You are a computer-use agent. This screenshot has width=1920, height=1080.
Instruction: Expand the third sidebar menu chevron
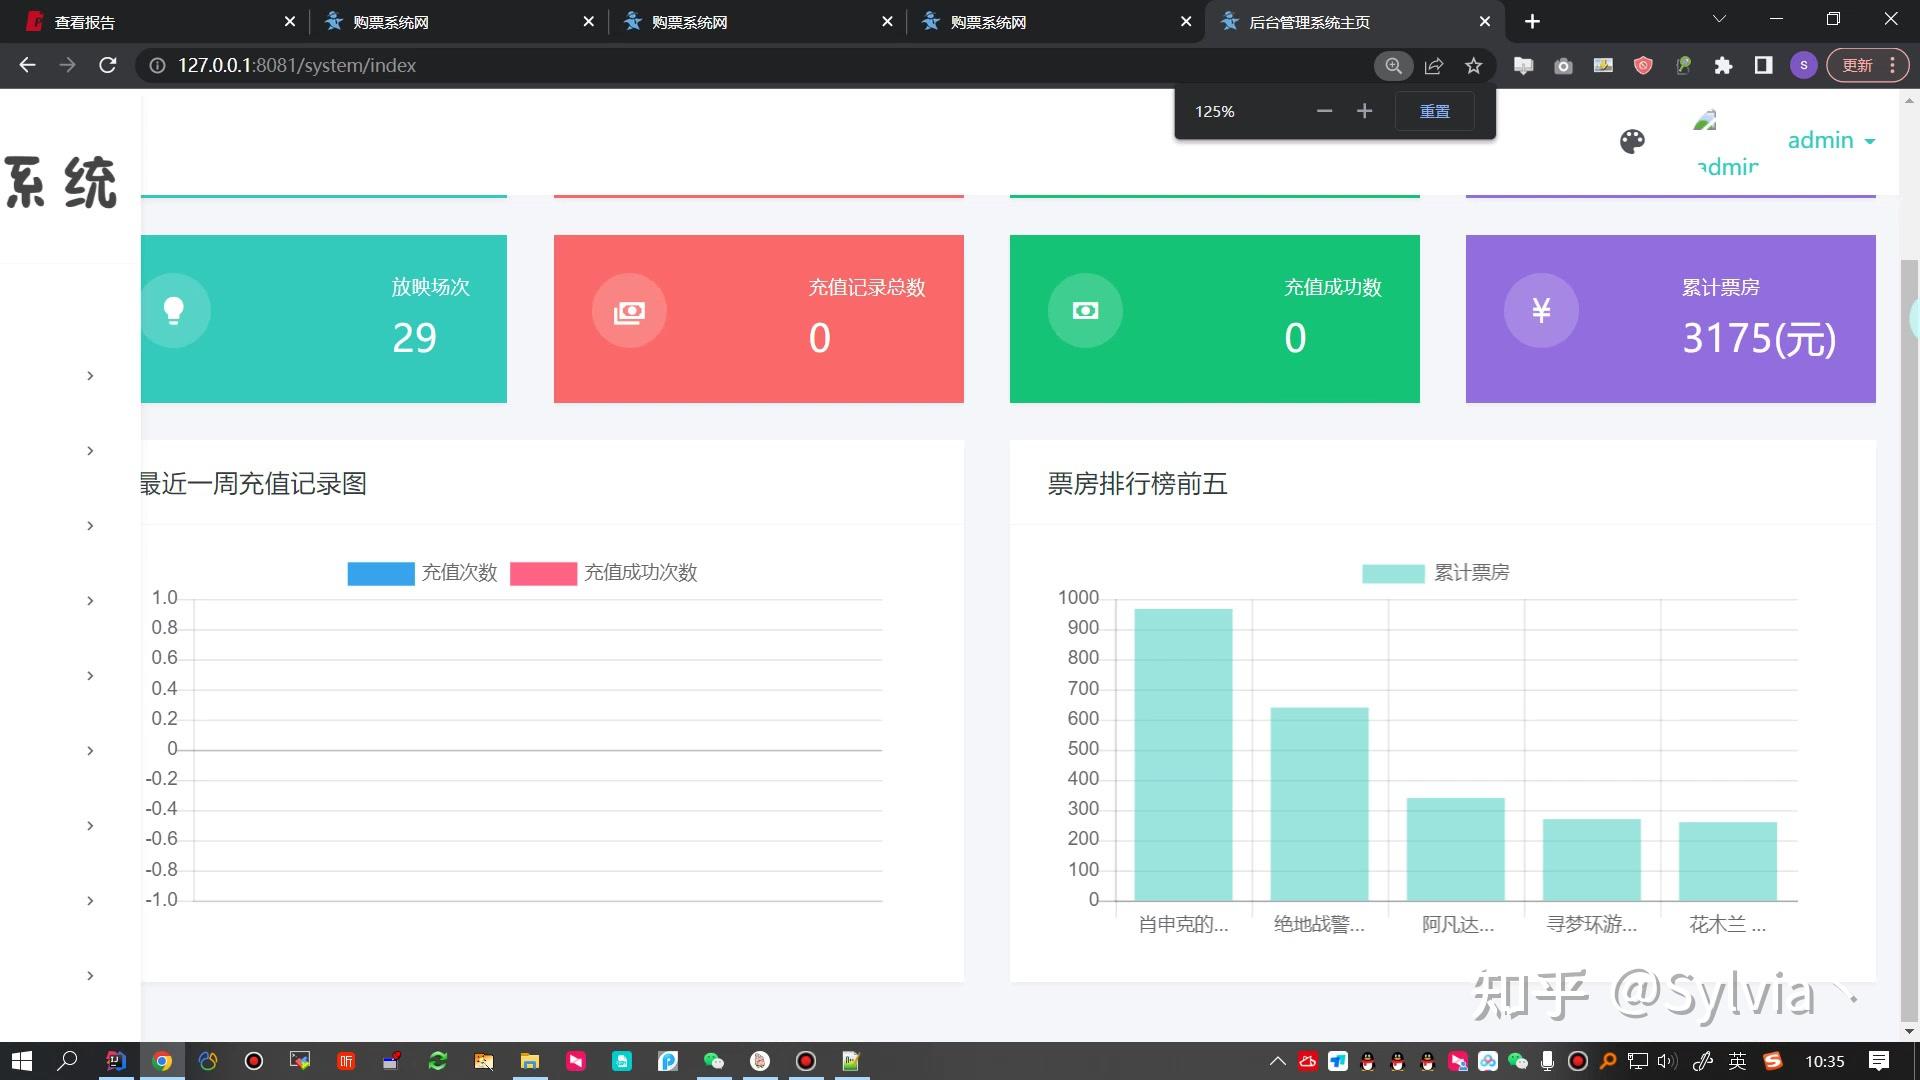pos(90,526)
